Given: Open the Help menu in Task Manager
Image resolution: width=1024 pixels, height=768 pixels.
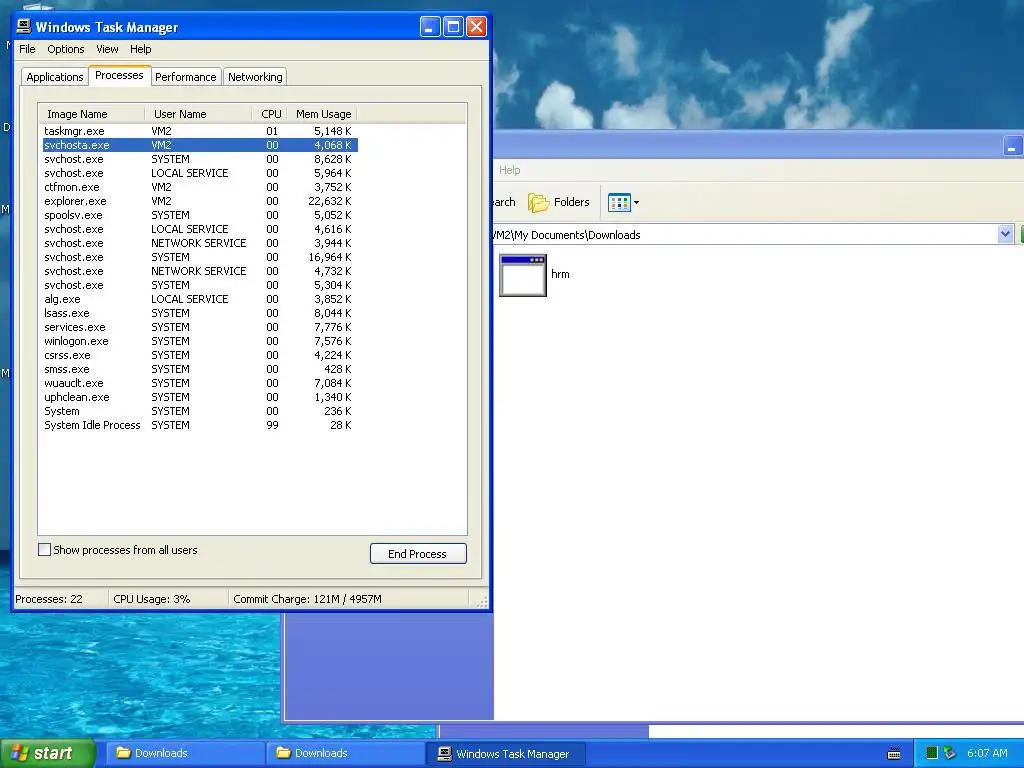Looking at the screenshot, I should (140, 49).
